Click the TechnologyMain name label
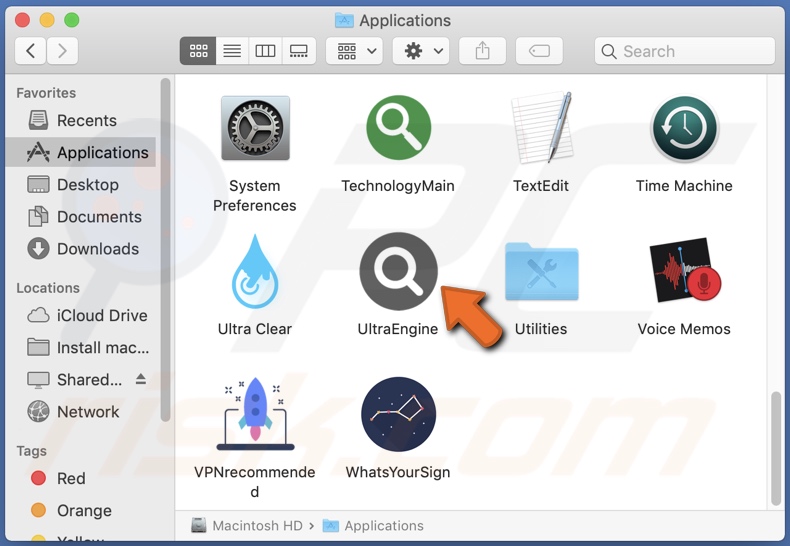790x546 pixels. pyautogui.click(x=398, y=186)
